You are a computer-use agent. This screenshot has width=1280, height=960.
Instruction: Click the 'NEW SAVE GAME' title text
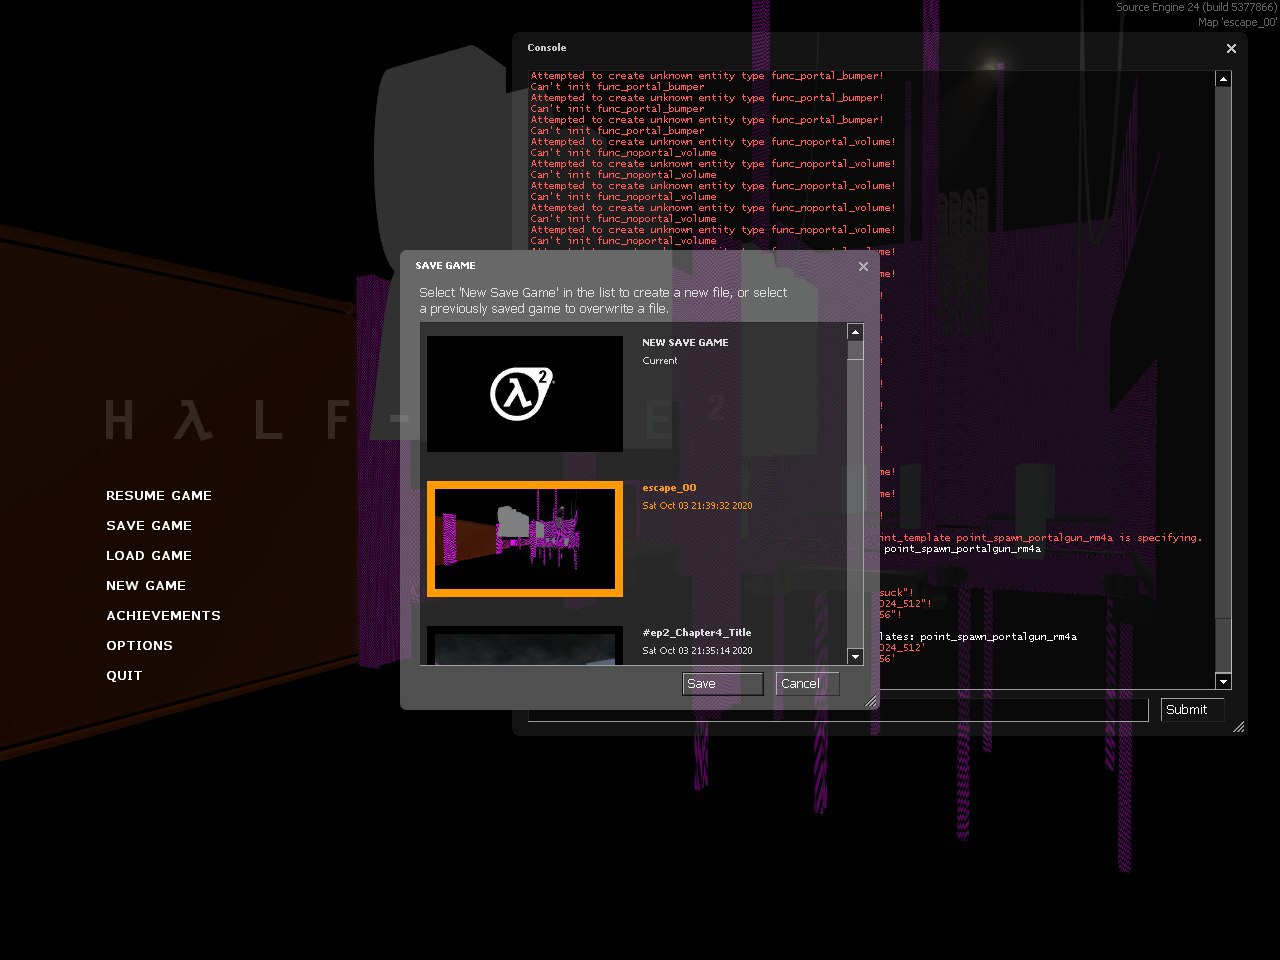(685, 343)
